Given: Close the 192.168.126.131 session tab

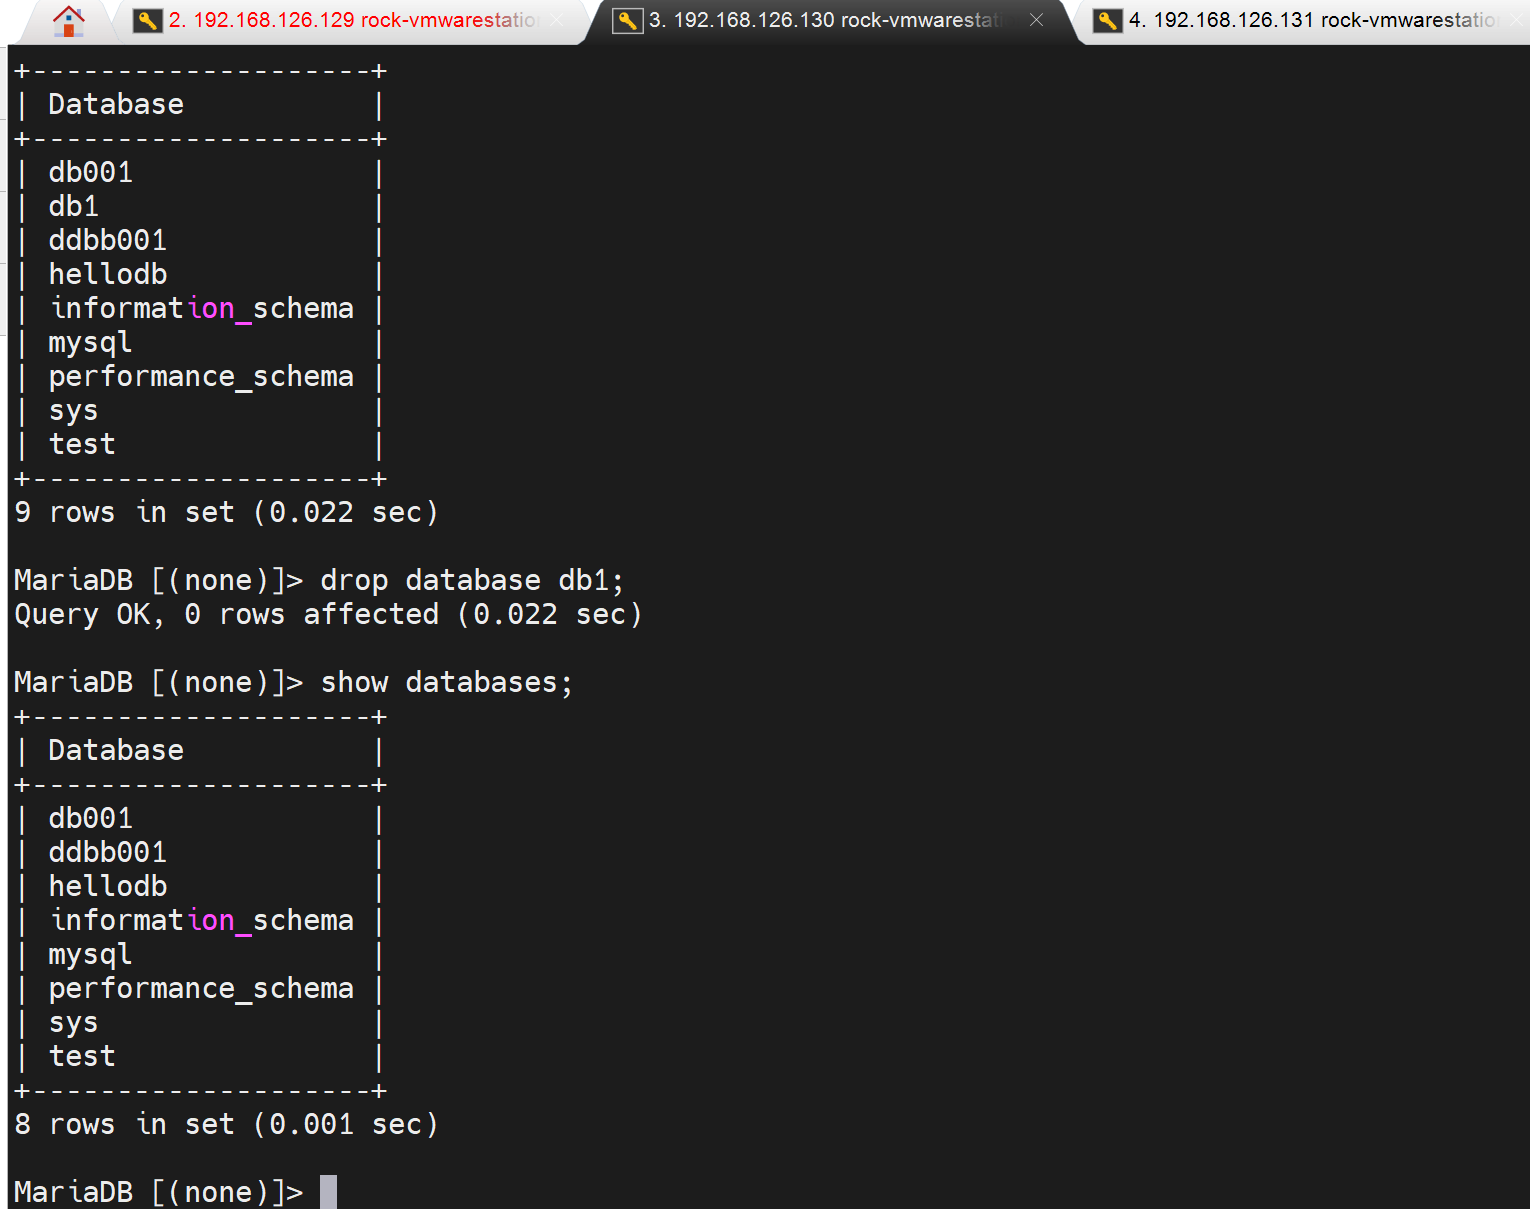Looking at the screenshot, I should [x=1517, y=20].
